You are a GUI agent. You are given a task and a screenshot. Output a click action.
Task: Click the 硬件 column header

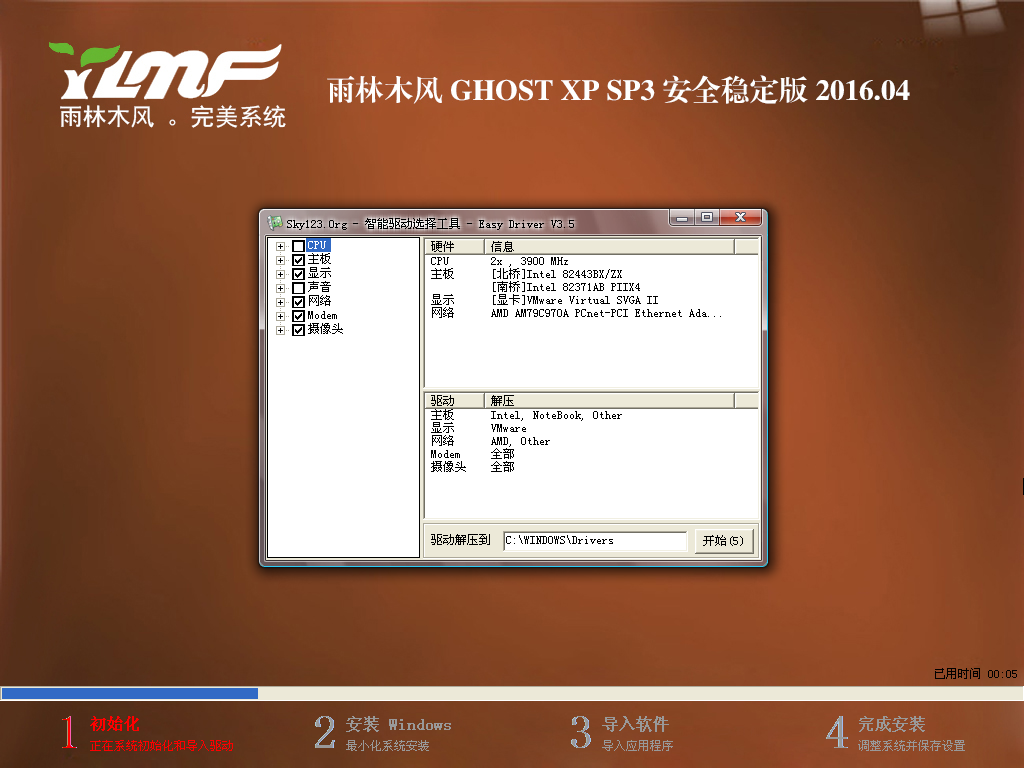tap(454, 246)
